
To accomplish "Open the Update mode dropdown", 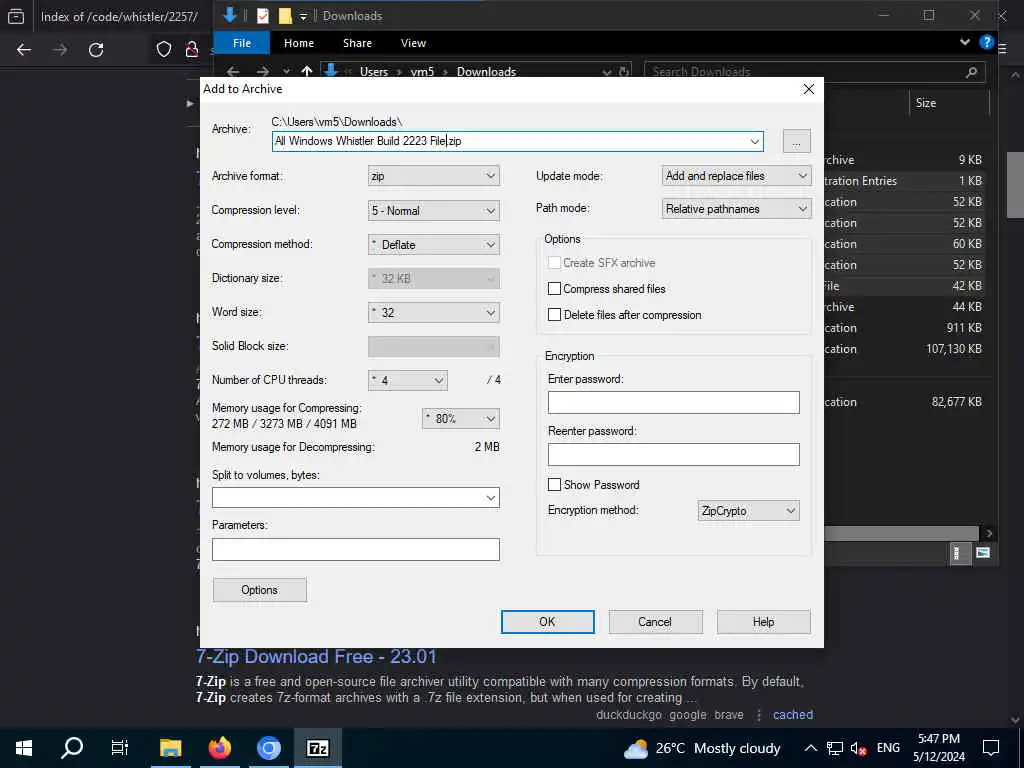I will [737, 176].
